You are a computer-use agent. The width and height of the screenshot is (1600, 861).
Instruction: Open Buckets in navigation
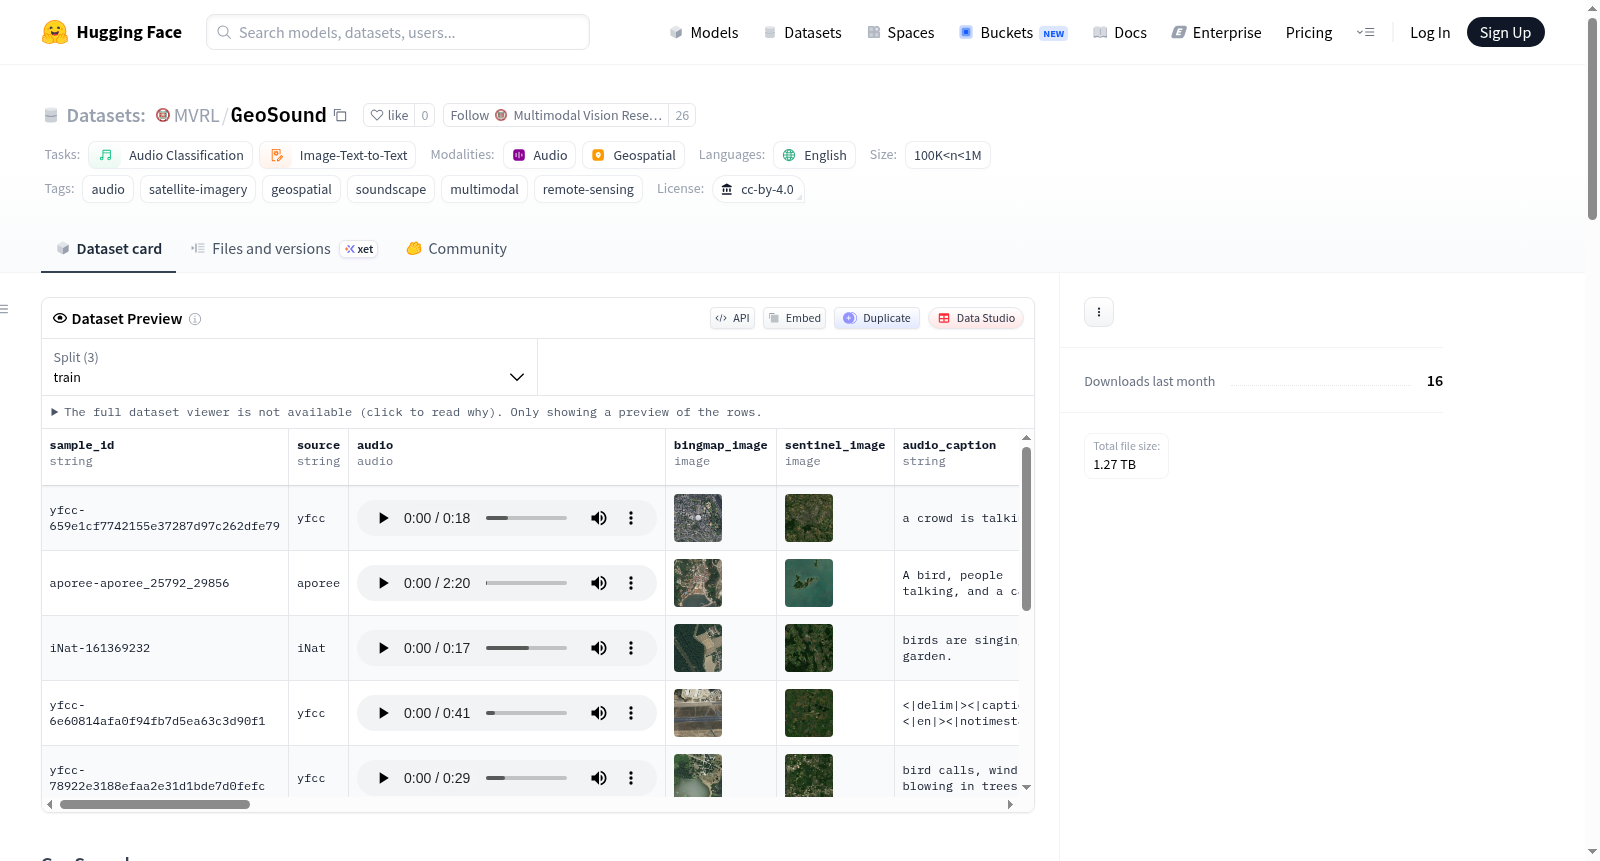coord(1013,32)
